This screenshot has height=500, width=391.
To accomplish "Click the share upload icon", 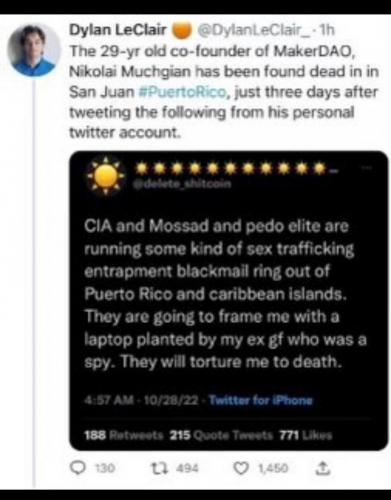I will 323,467.
